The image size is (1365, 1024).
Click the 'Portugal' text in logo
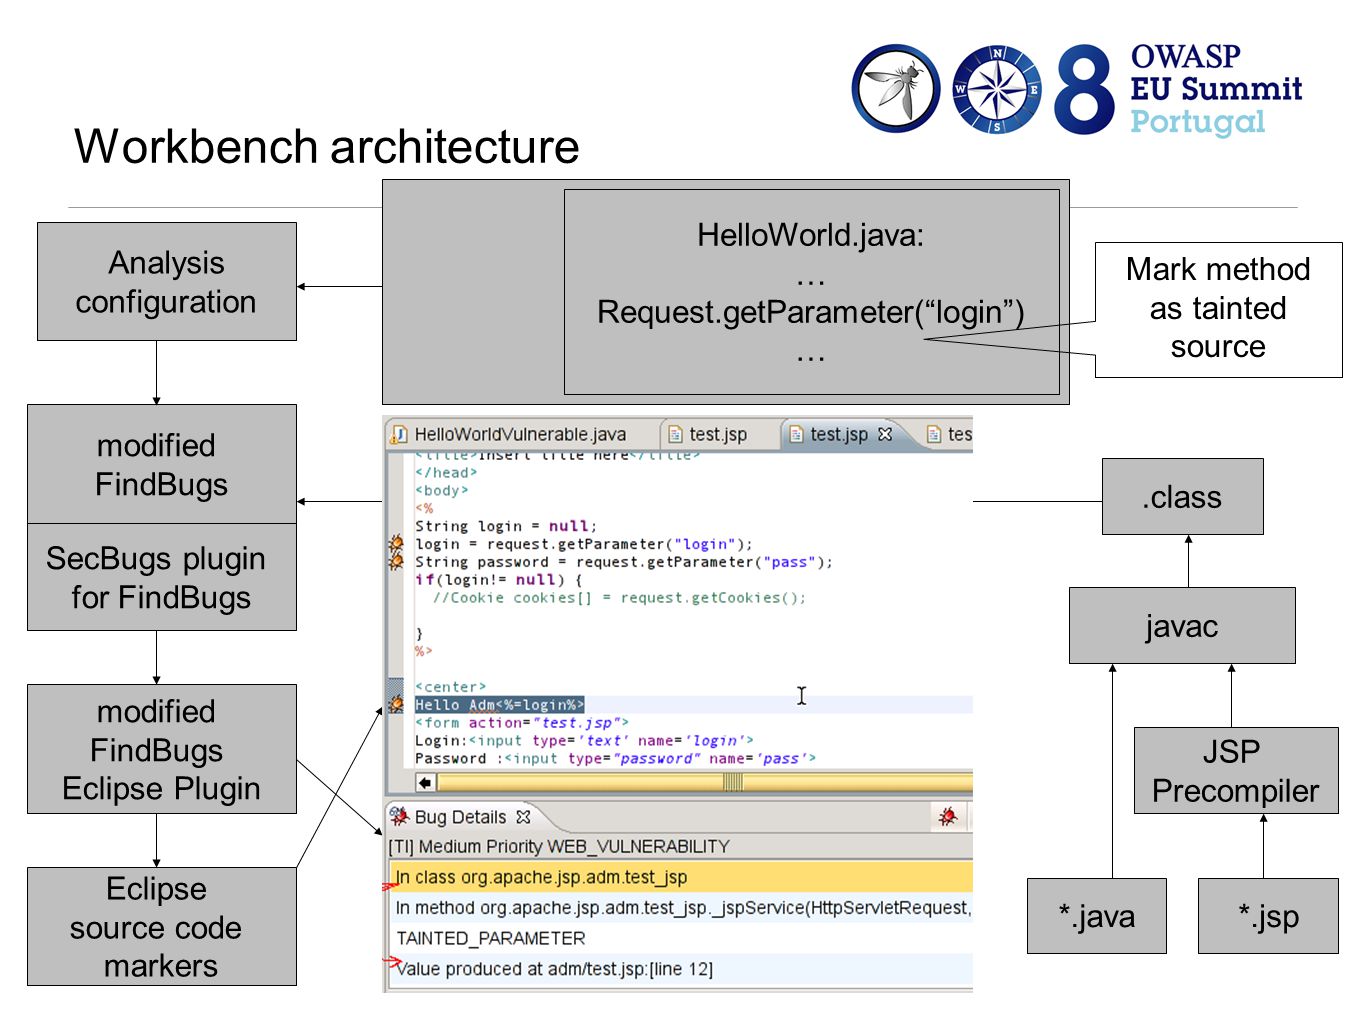point(1198,122)
